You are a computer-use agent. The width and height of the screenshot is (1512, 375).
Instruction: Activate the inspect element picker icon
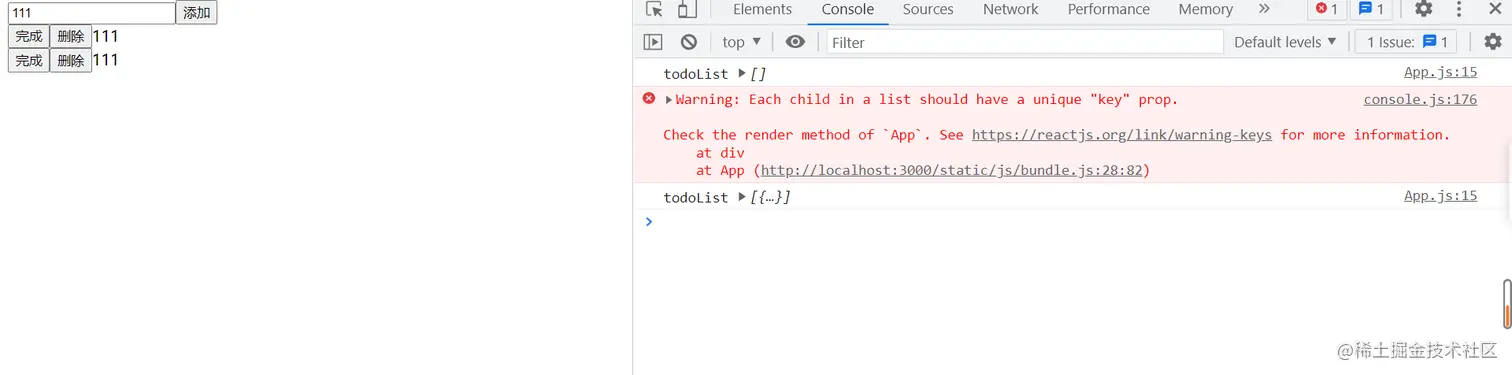coord(655,9)
